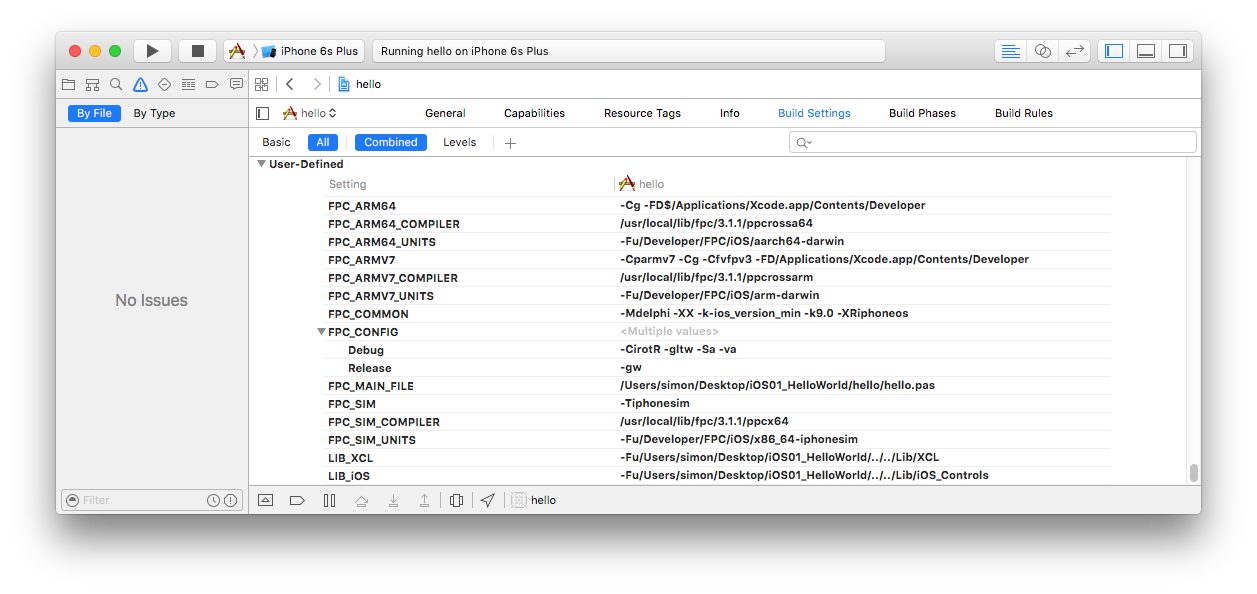Show the Standard editor
This screenshot has width=1257, height=594.
coord(1011,51)
